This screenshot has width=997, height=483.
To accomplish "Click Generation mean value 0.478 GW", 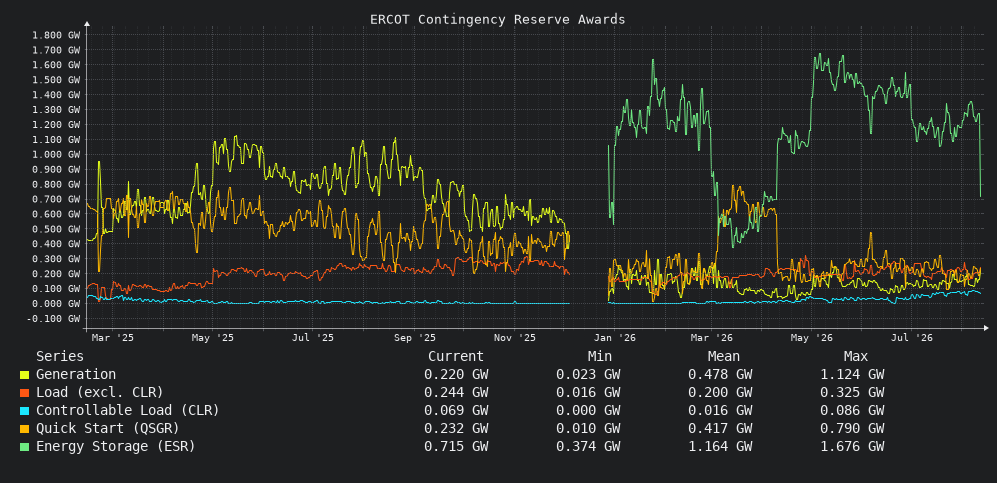I will [x=720, y=375].
